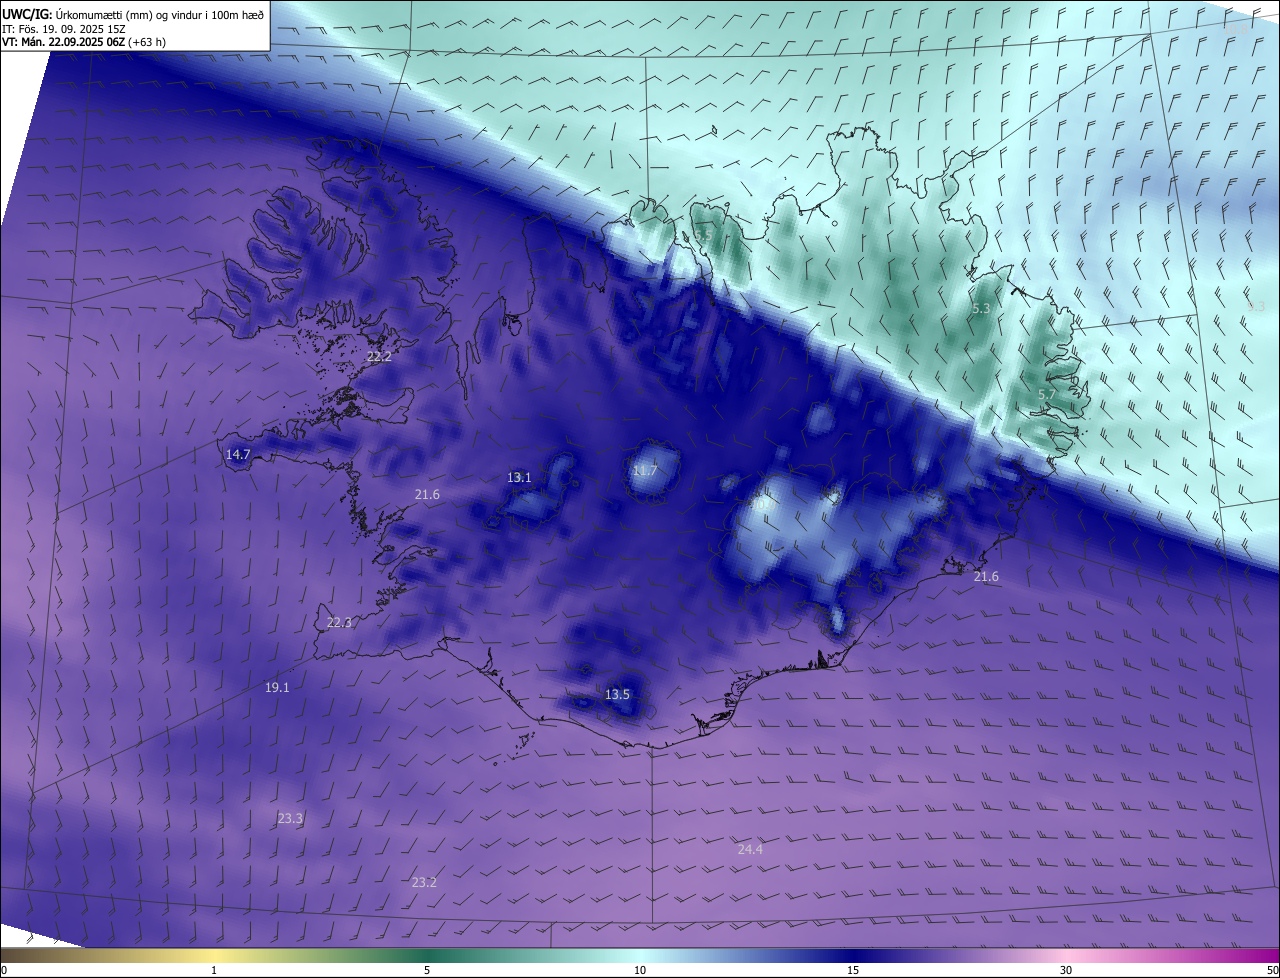Screen dimensions: 1280x978
Task: Click the map value 23.2
Action: (x=424, y=882)
